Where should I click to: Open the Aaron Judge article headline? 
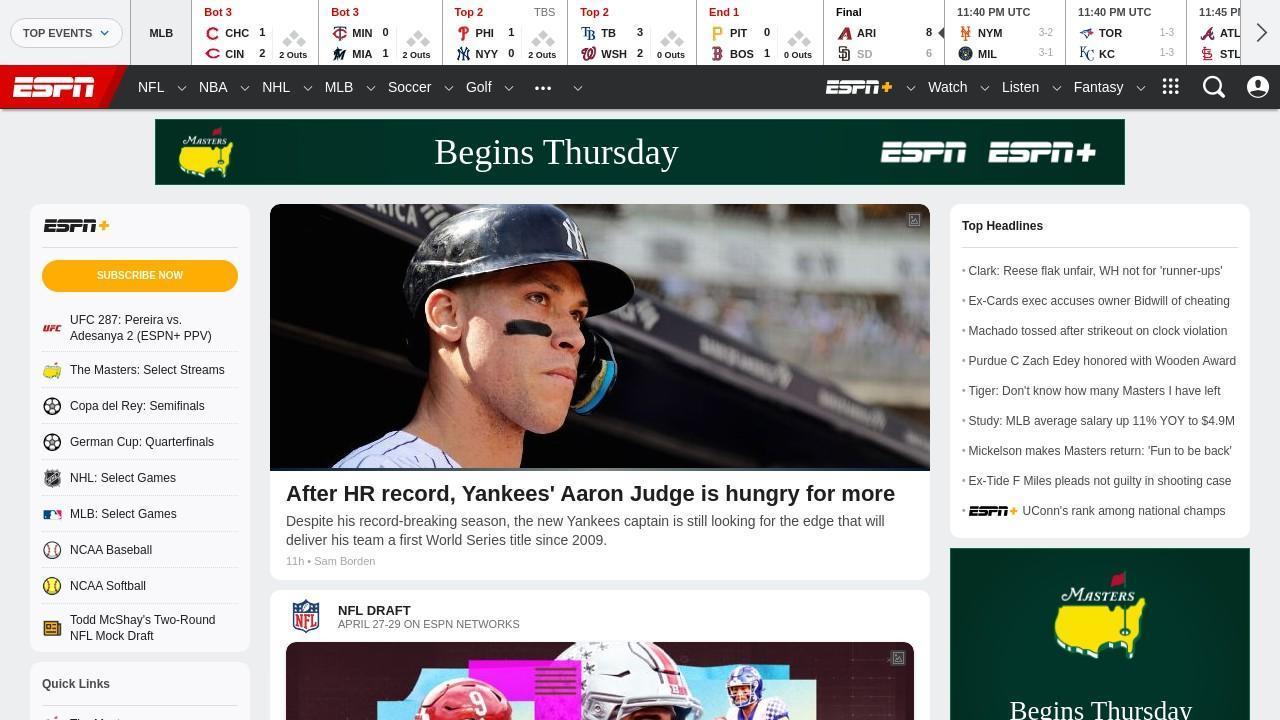[x=590, y=494]
